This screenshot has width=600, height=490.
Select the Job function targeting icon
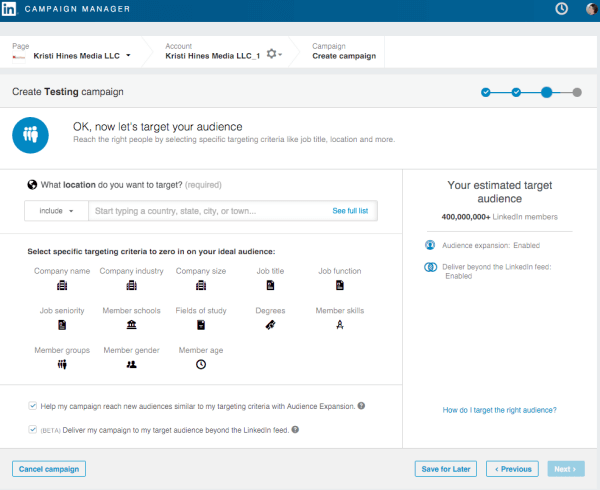340,285
